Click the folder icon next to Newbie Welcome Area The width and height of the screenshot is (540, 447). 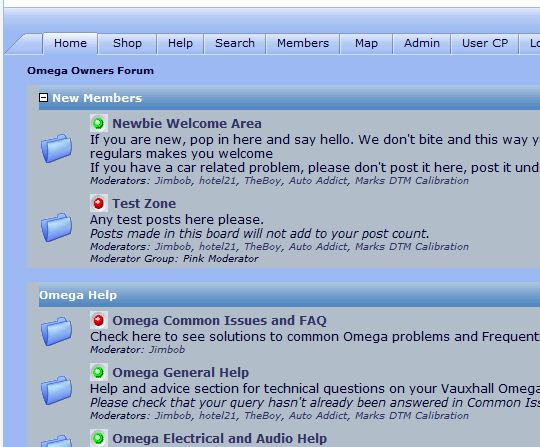click(x=56, y=148)
